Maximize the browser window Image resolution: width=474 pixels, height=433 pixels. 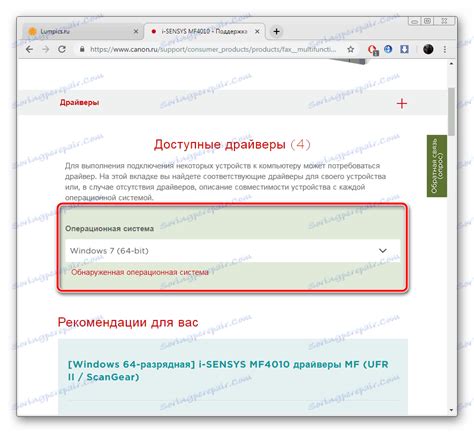tap(427, 21)
